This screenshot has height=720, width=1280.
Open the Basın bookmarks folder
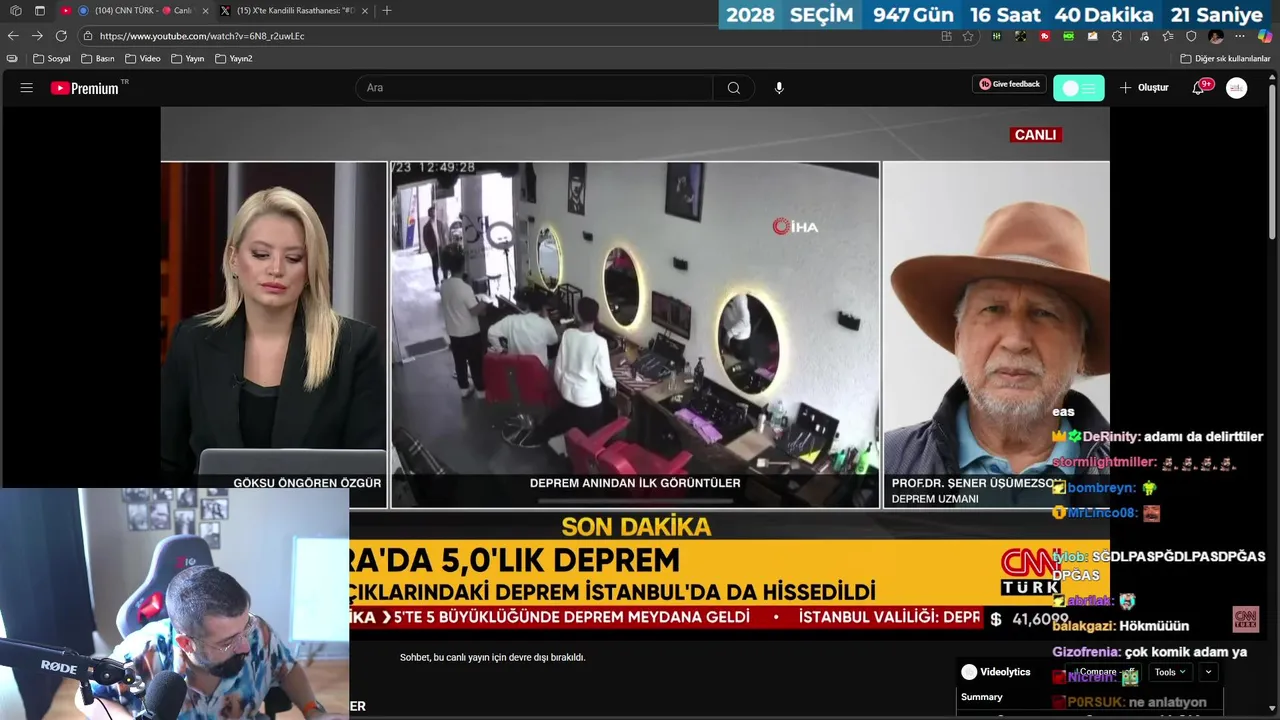pyautogui.click(x=98, y=59)
